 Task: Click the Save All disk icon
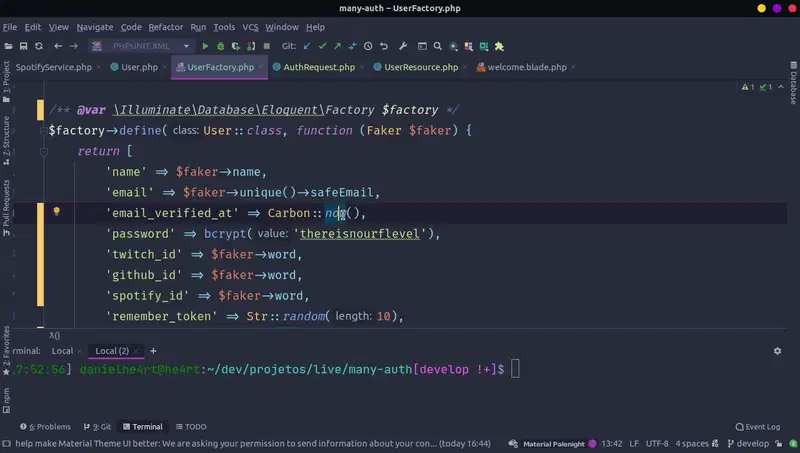[23, 46]
